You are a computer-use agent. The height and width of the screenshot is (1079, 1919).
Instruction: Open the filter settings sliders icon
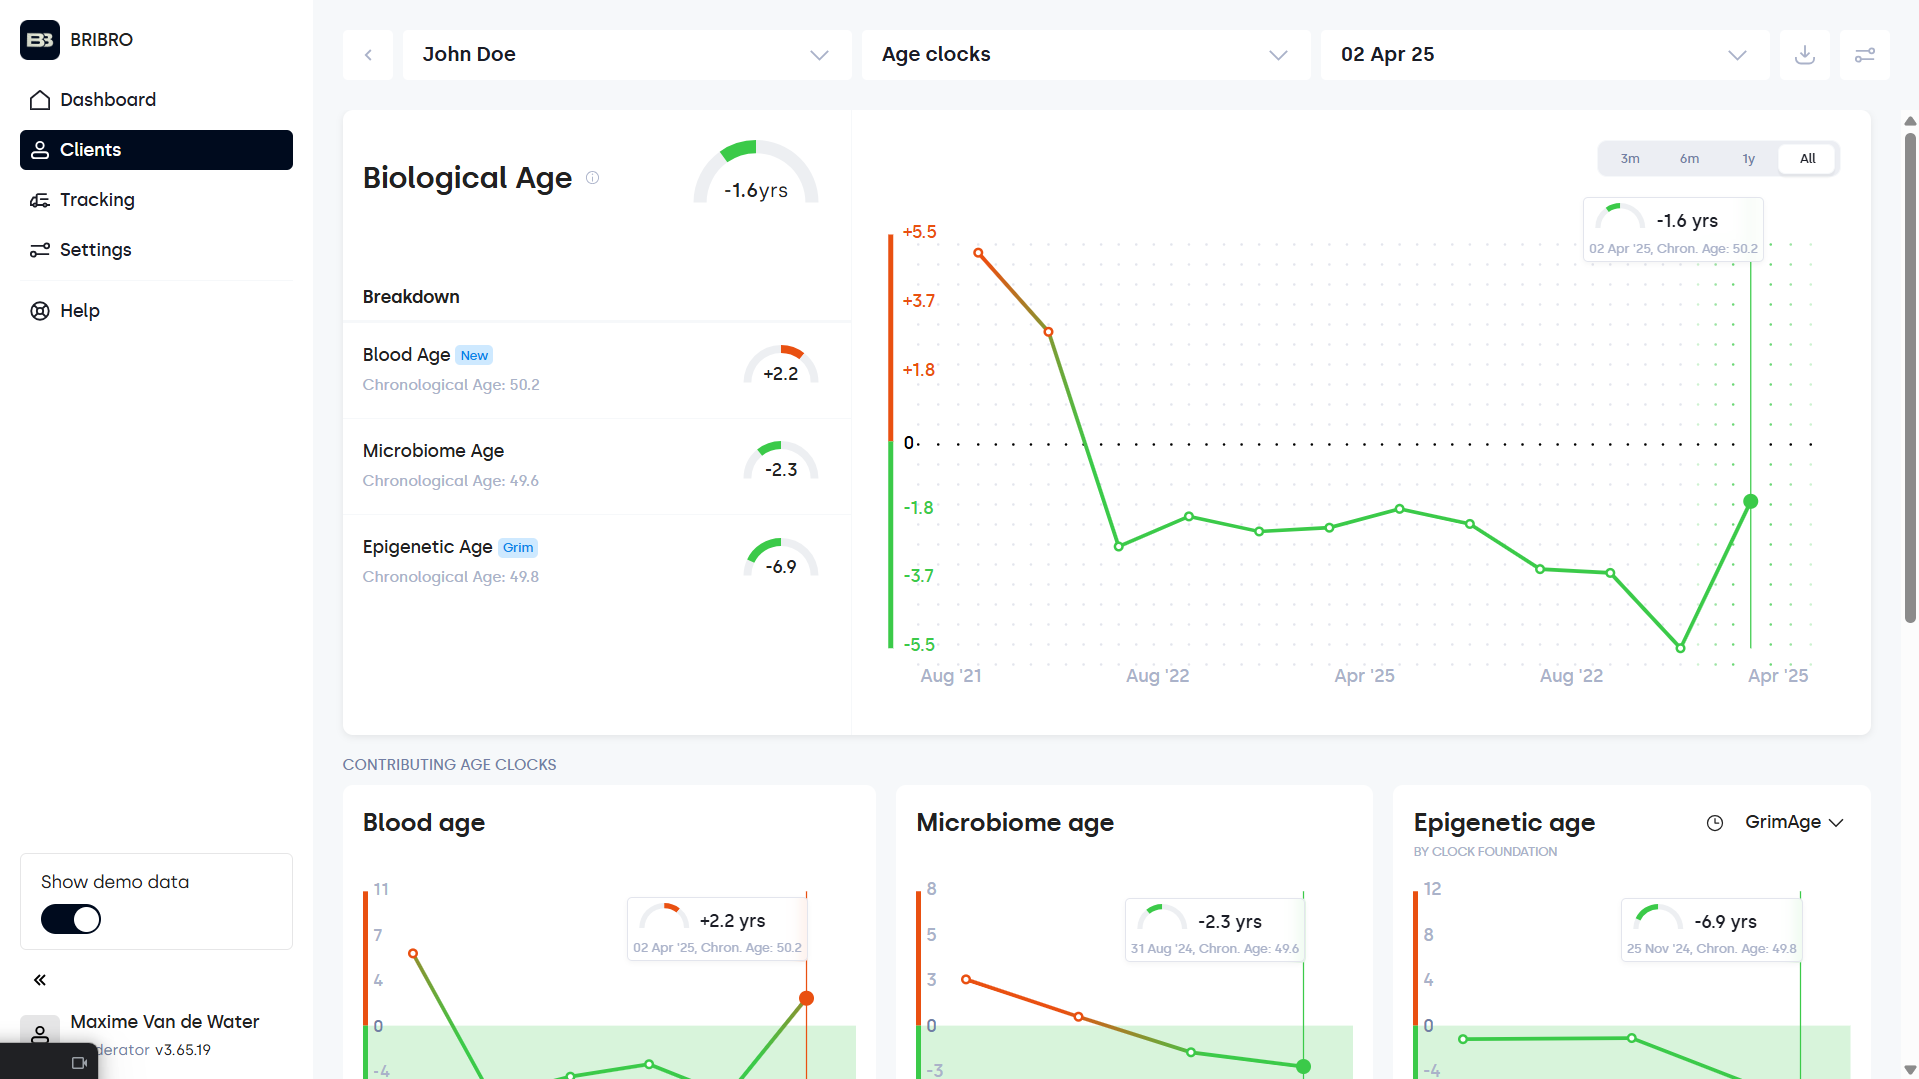coord(1864,55)
